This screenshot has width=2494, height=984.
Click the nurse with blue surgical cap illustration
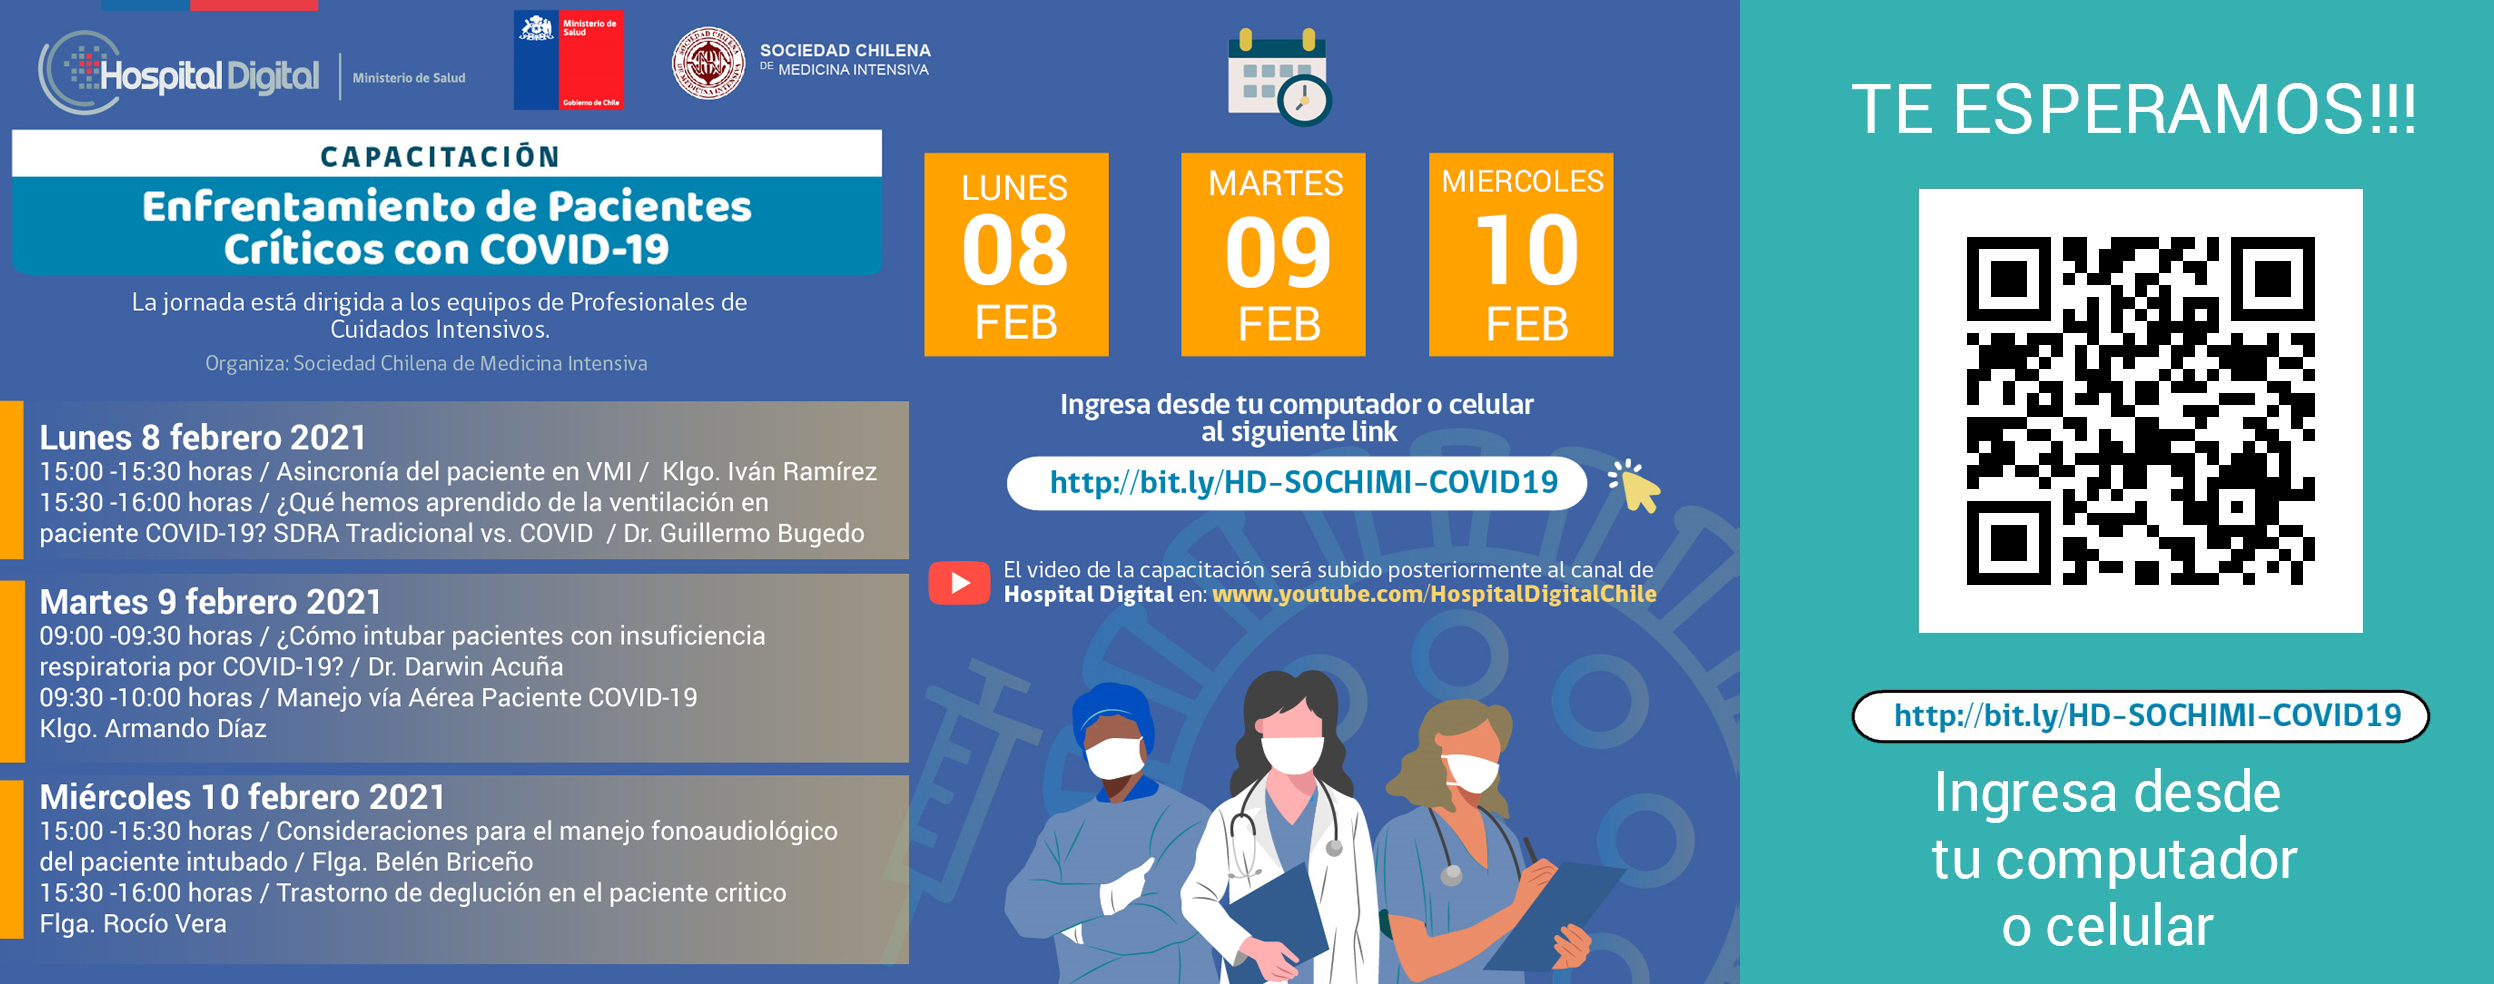(1110, 834)
